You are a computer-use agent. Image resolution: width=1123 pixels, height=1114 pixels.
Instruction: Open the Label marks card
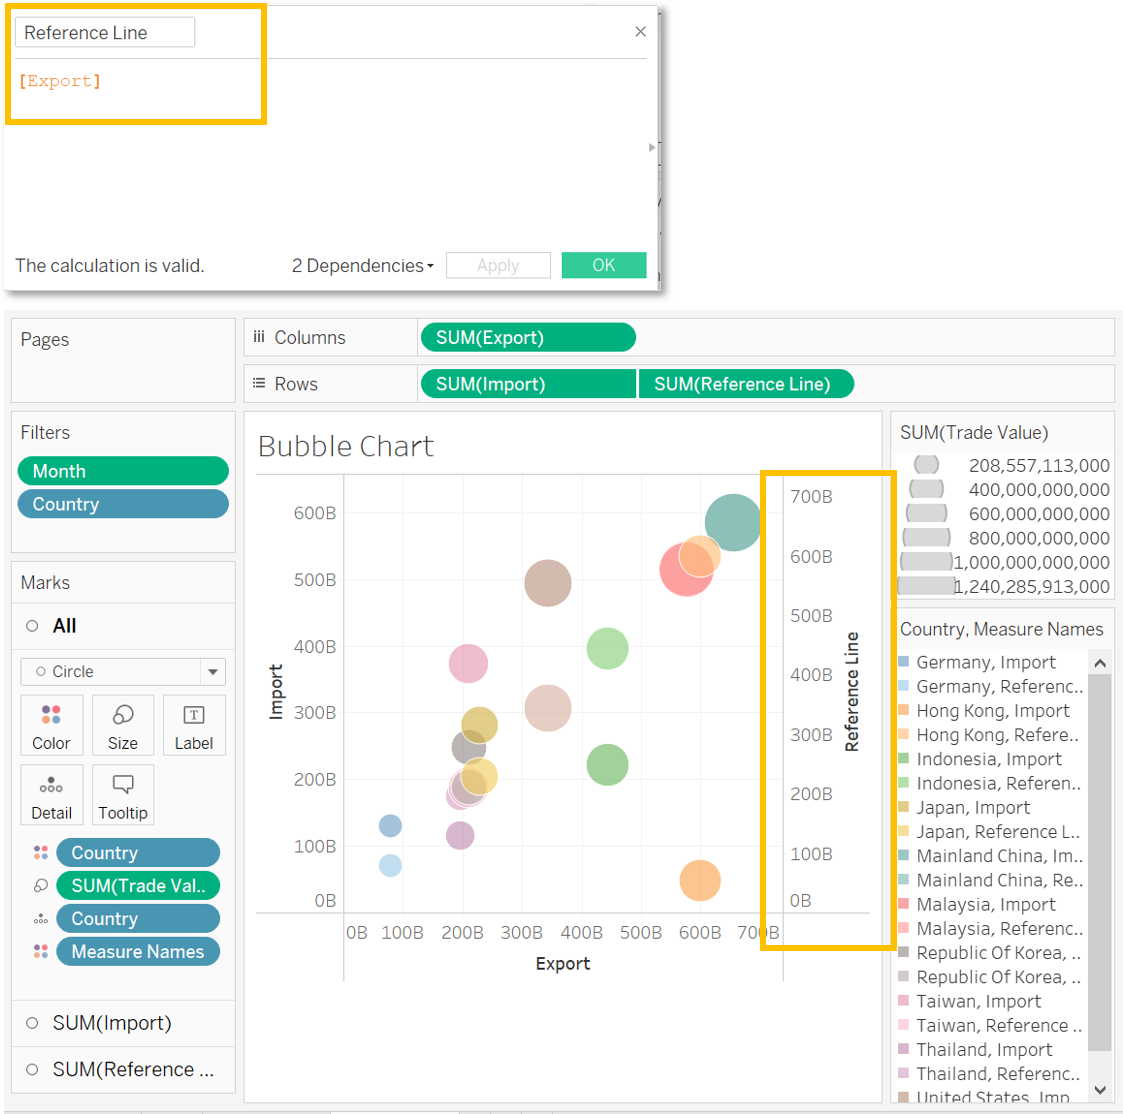tap(193, 725)
